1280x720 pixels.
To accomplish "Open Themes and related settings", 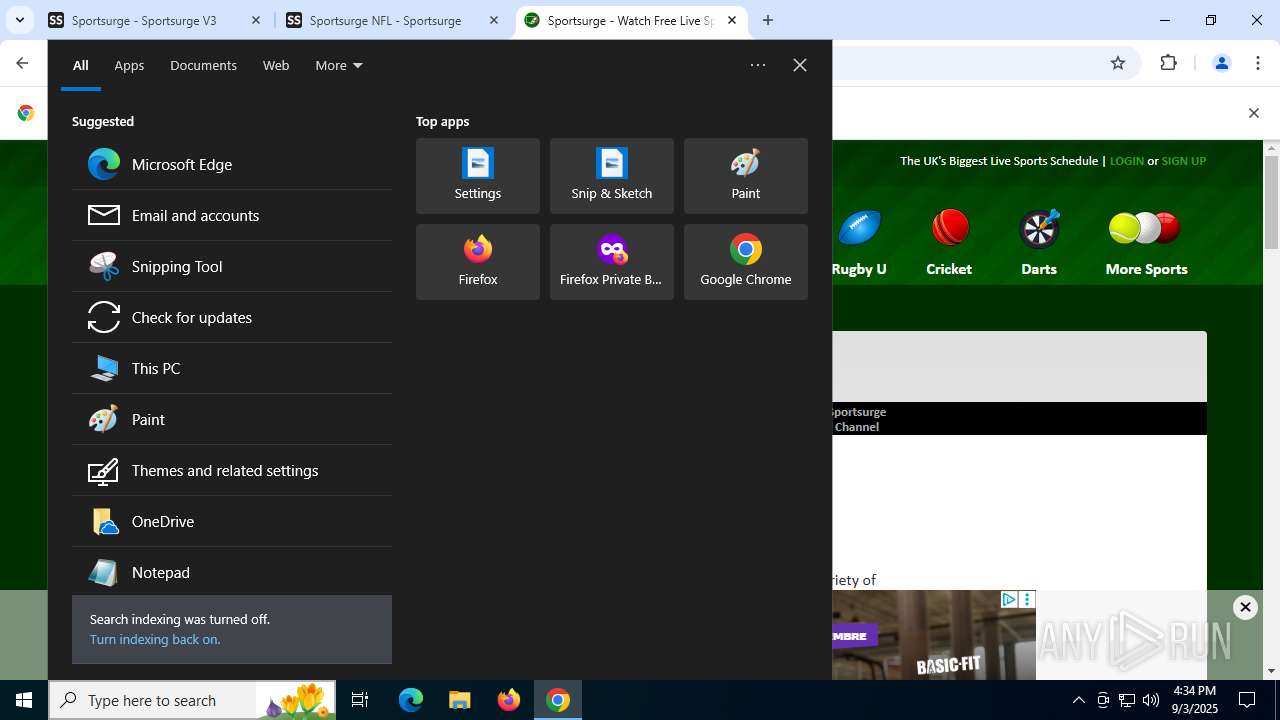I will click(232, 470).
